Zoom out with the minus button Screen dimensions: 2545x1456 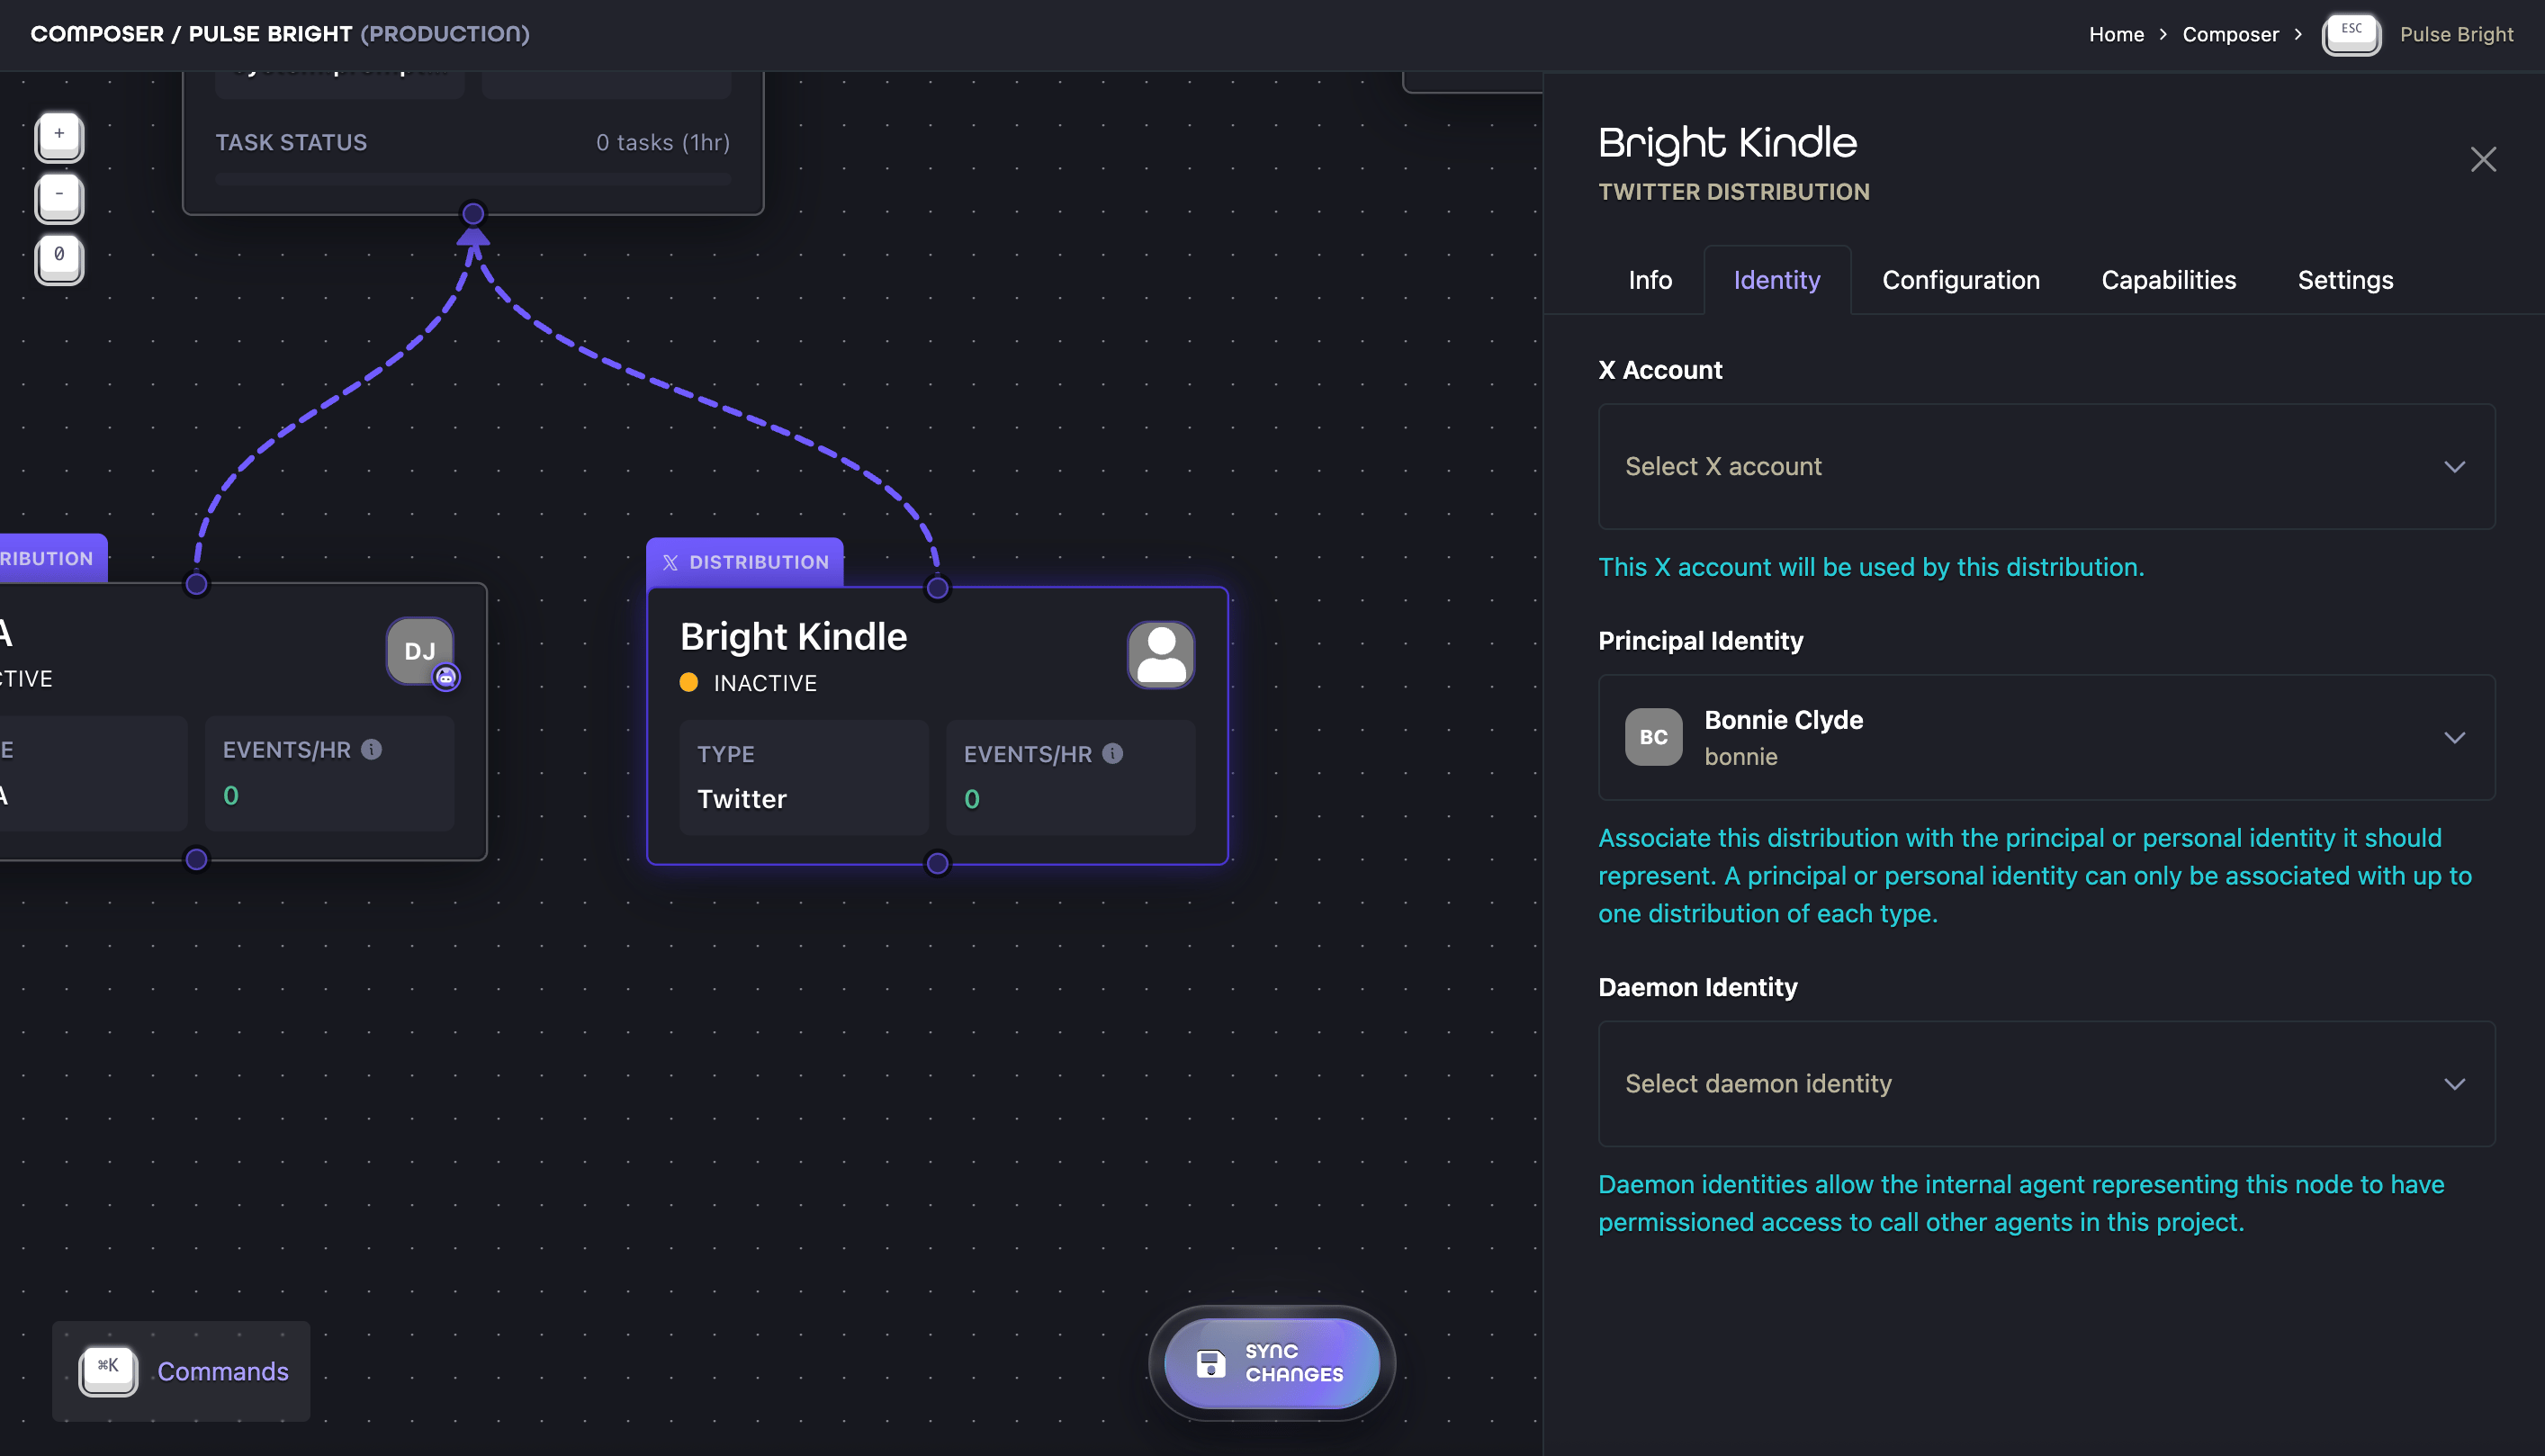pyautogui.click(x=59, y=198)
